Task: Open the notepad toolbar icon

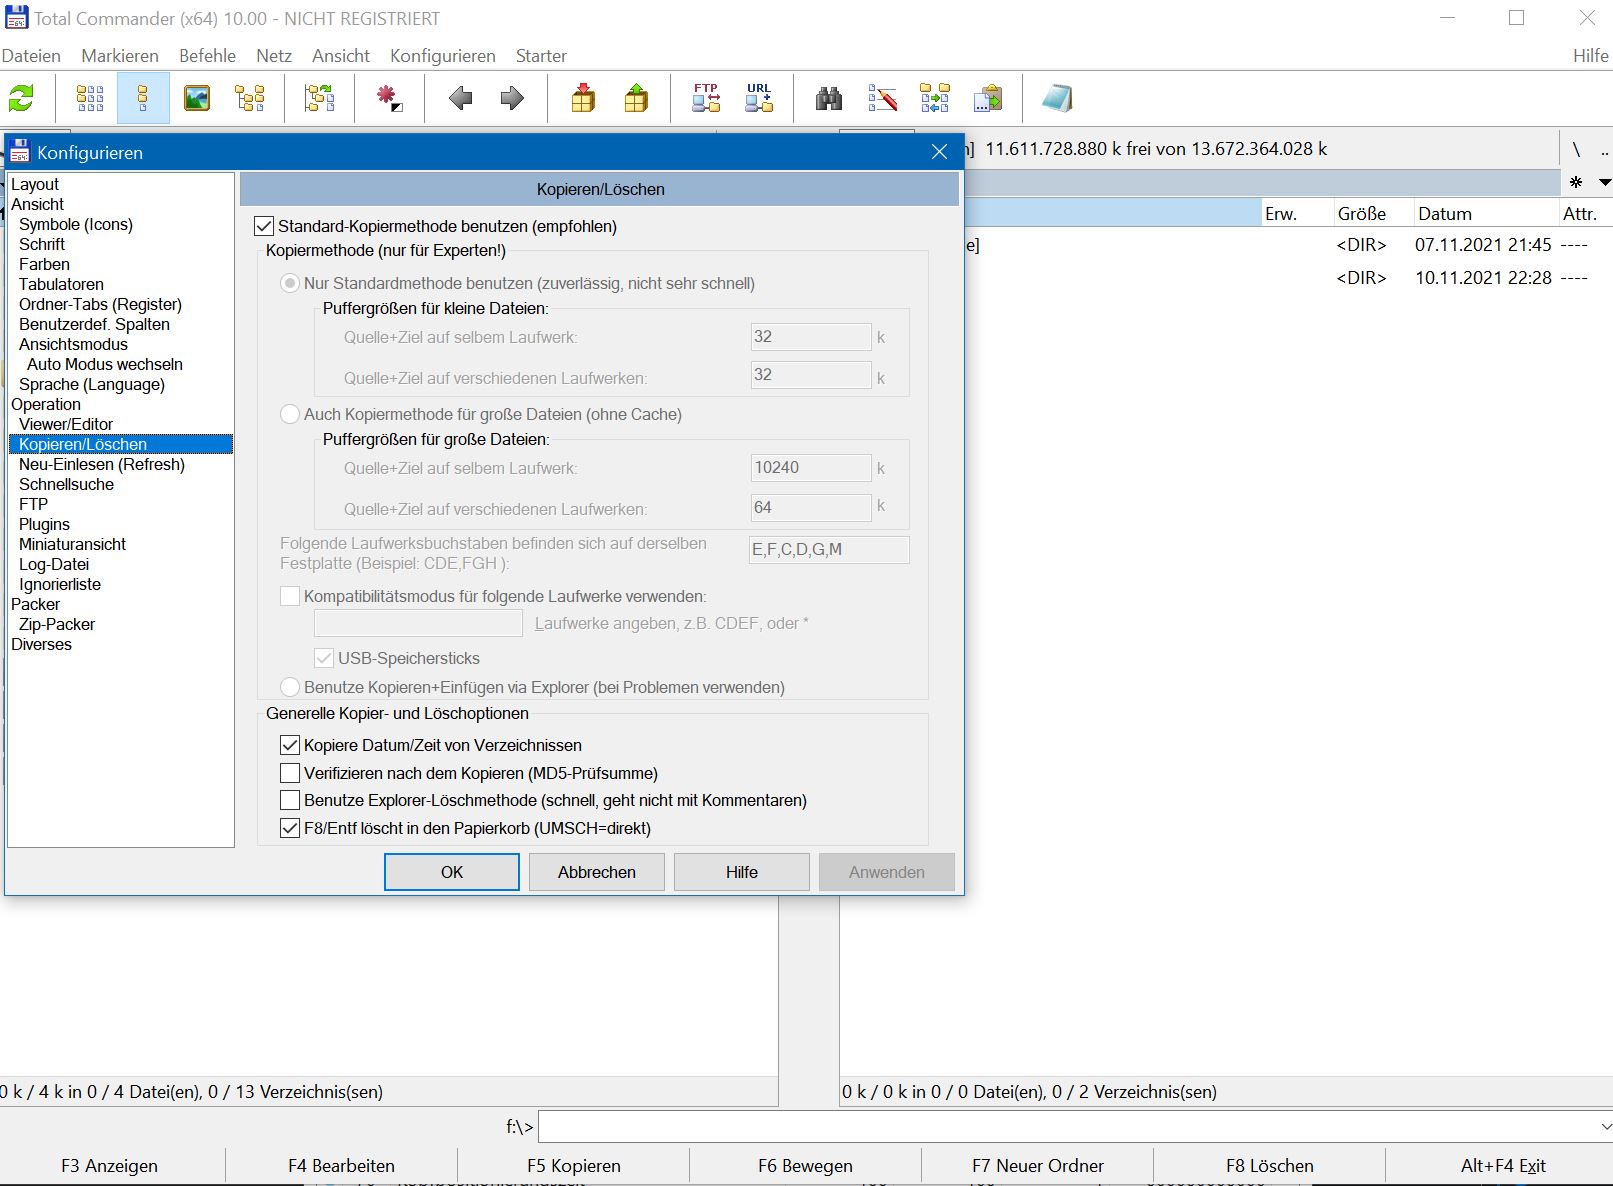Action: pyautogui.click(x=1057, y=98)
